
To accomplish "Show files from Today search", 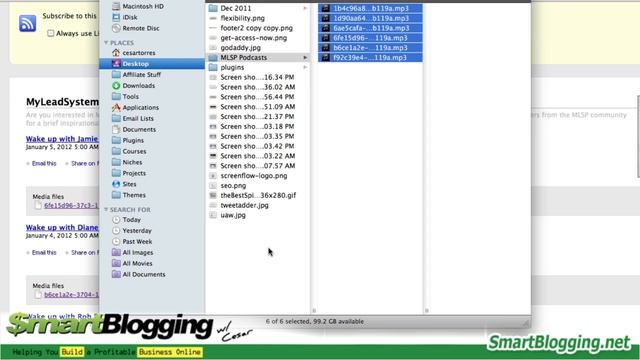I will pyautogui.click(x=131, y=220).
